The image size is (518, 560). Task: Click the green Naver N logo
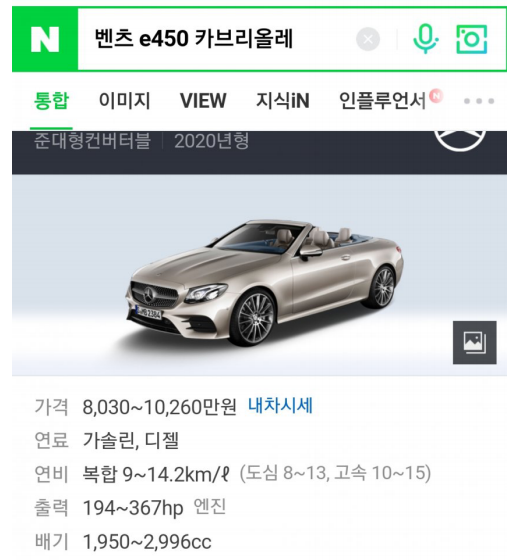(45, 39)
